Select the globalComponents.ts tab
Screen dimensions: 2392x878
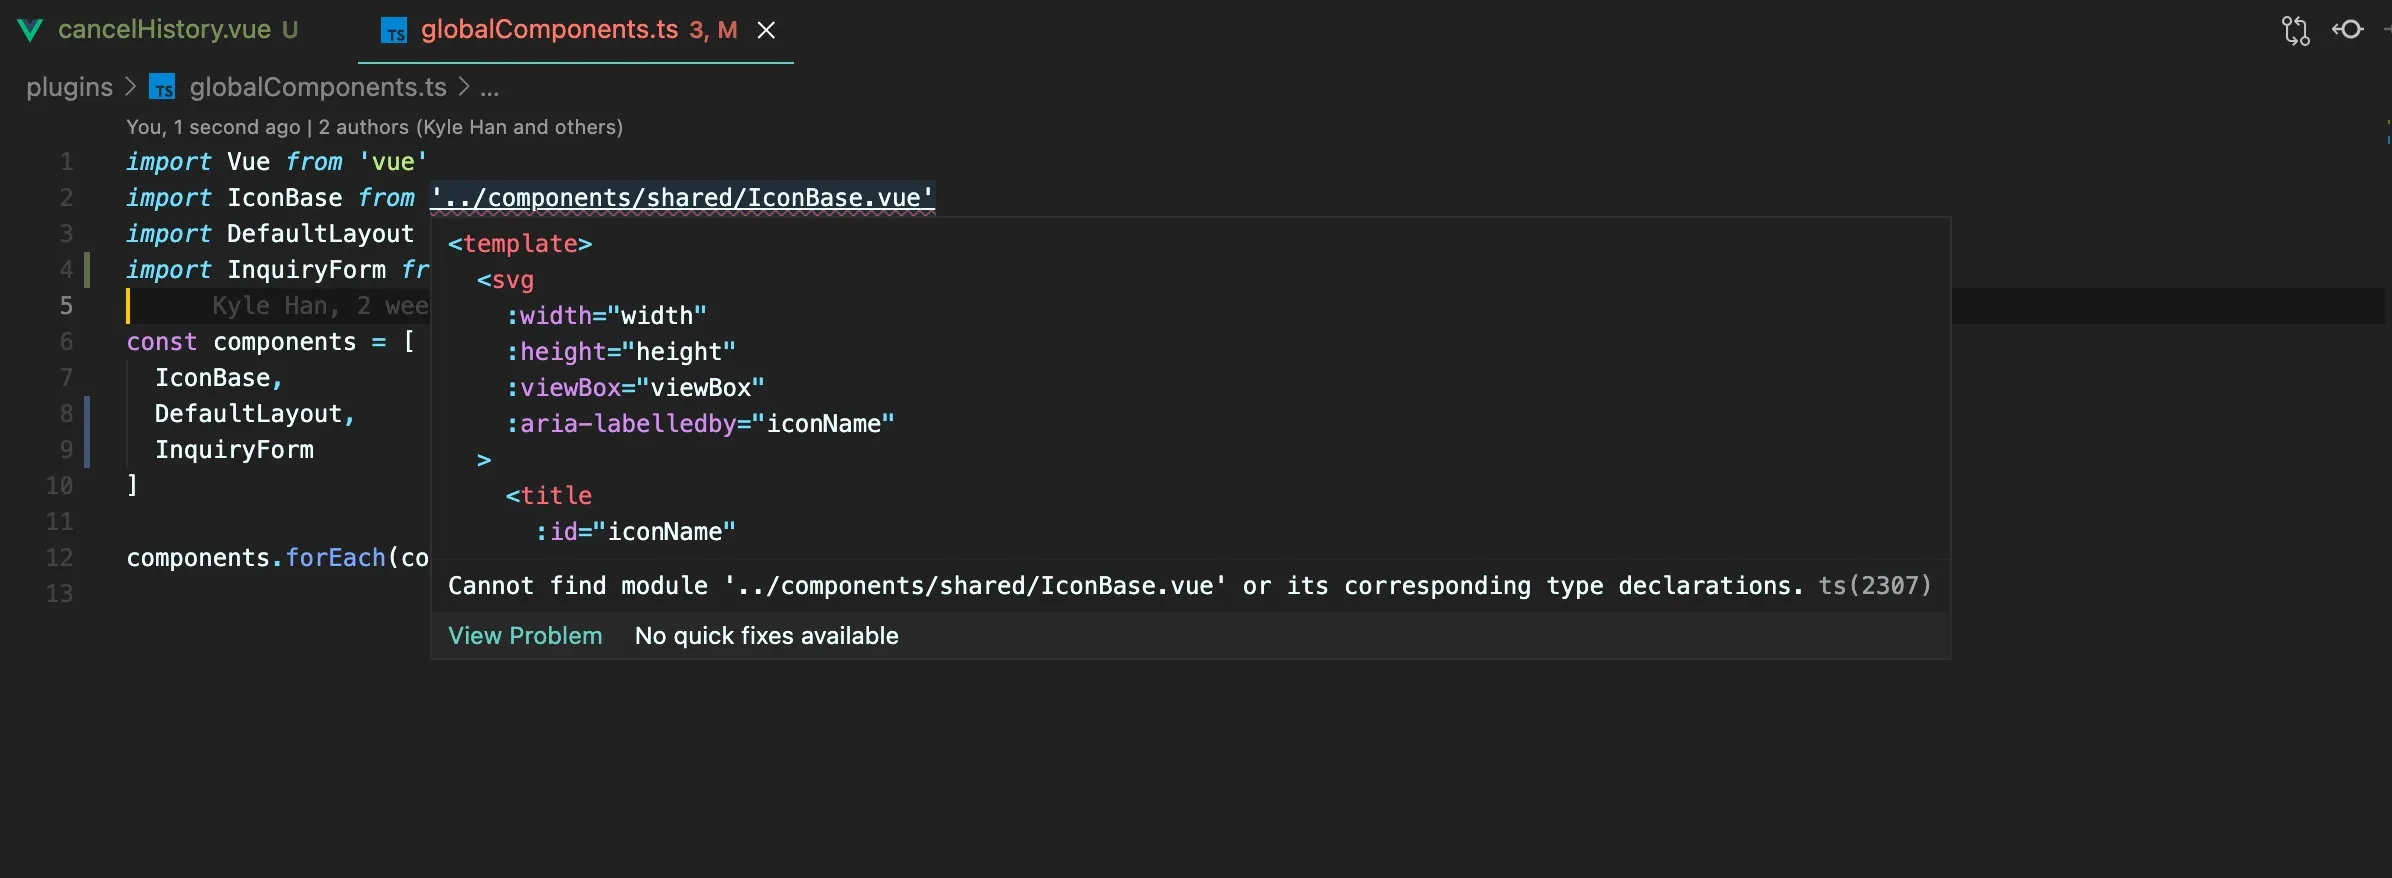click(549, 30)
